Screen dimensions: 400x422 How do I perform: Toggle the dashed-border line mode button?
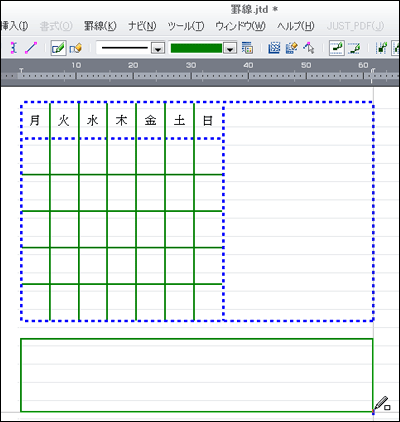pos(354,48)
